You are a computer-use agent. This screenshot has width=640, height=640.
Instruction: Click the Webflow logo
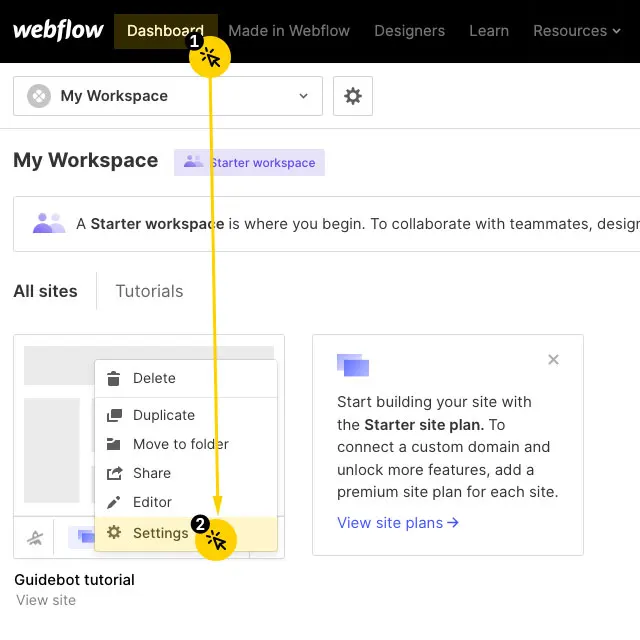pos(58,30)
